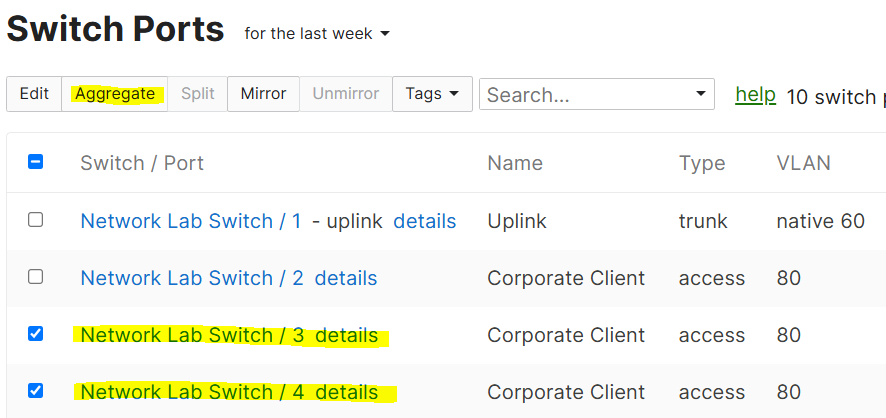Toggle the select-all header checkbox
886x418 pixels.
(36, 163)
